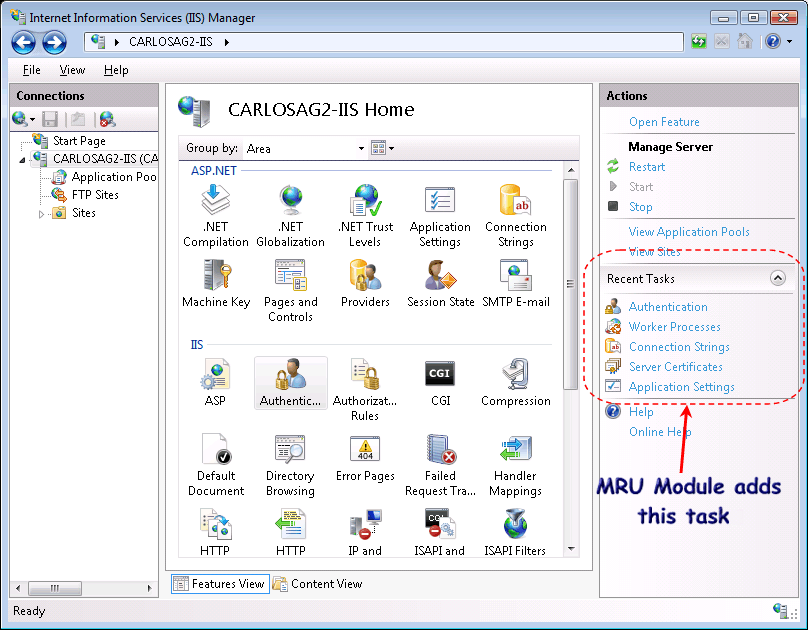This screenshot has height=630, width=808.
Task: Select Start Page in Connections tree
Action: tap(79, 141)
